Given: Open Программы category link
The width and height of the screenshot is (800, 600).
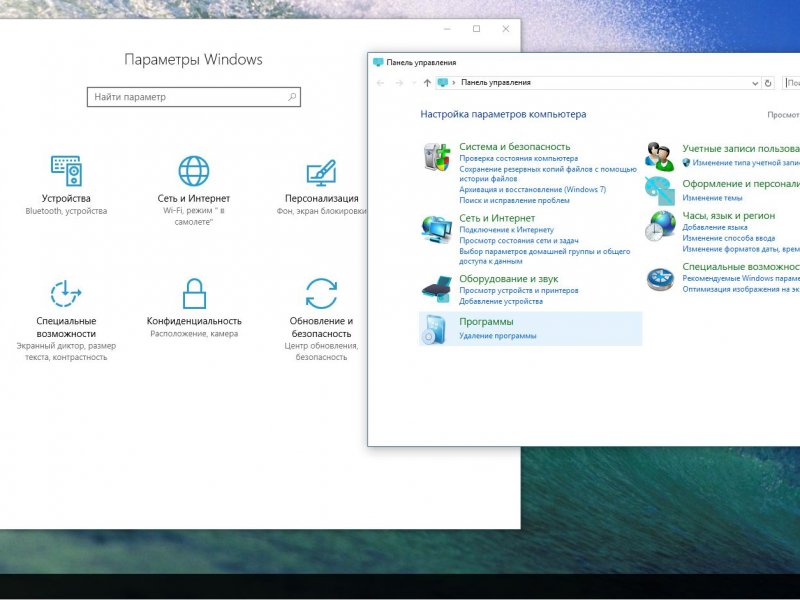Looking at the screenshot, I should 486,322.
